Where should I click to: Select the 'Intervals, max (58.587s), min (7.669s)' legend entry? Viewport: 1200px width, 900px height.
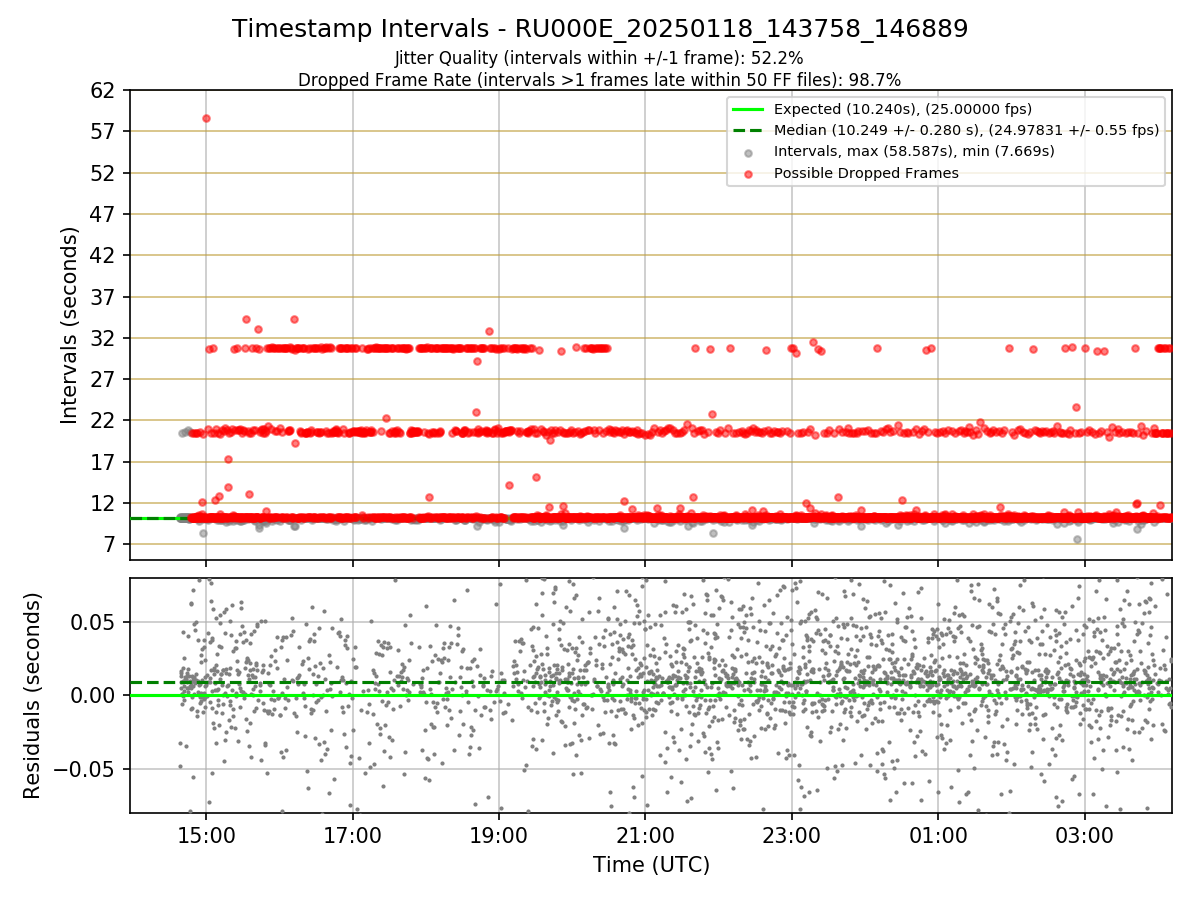pyautogui.click(x=914, y=151)
